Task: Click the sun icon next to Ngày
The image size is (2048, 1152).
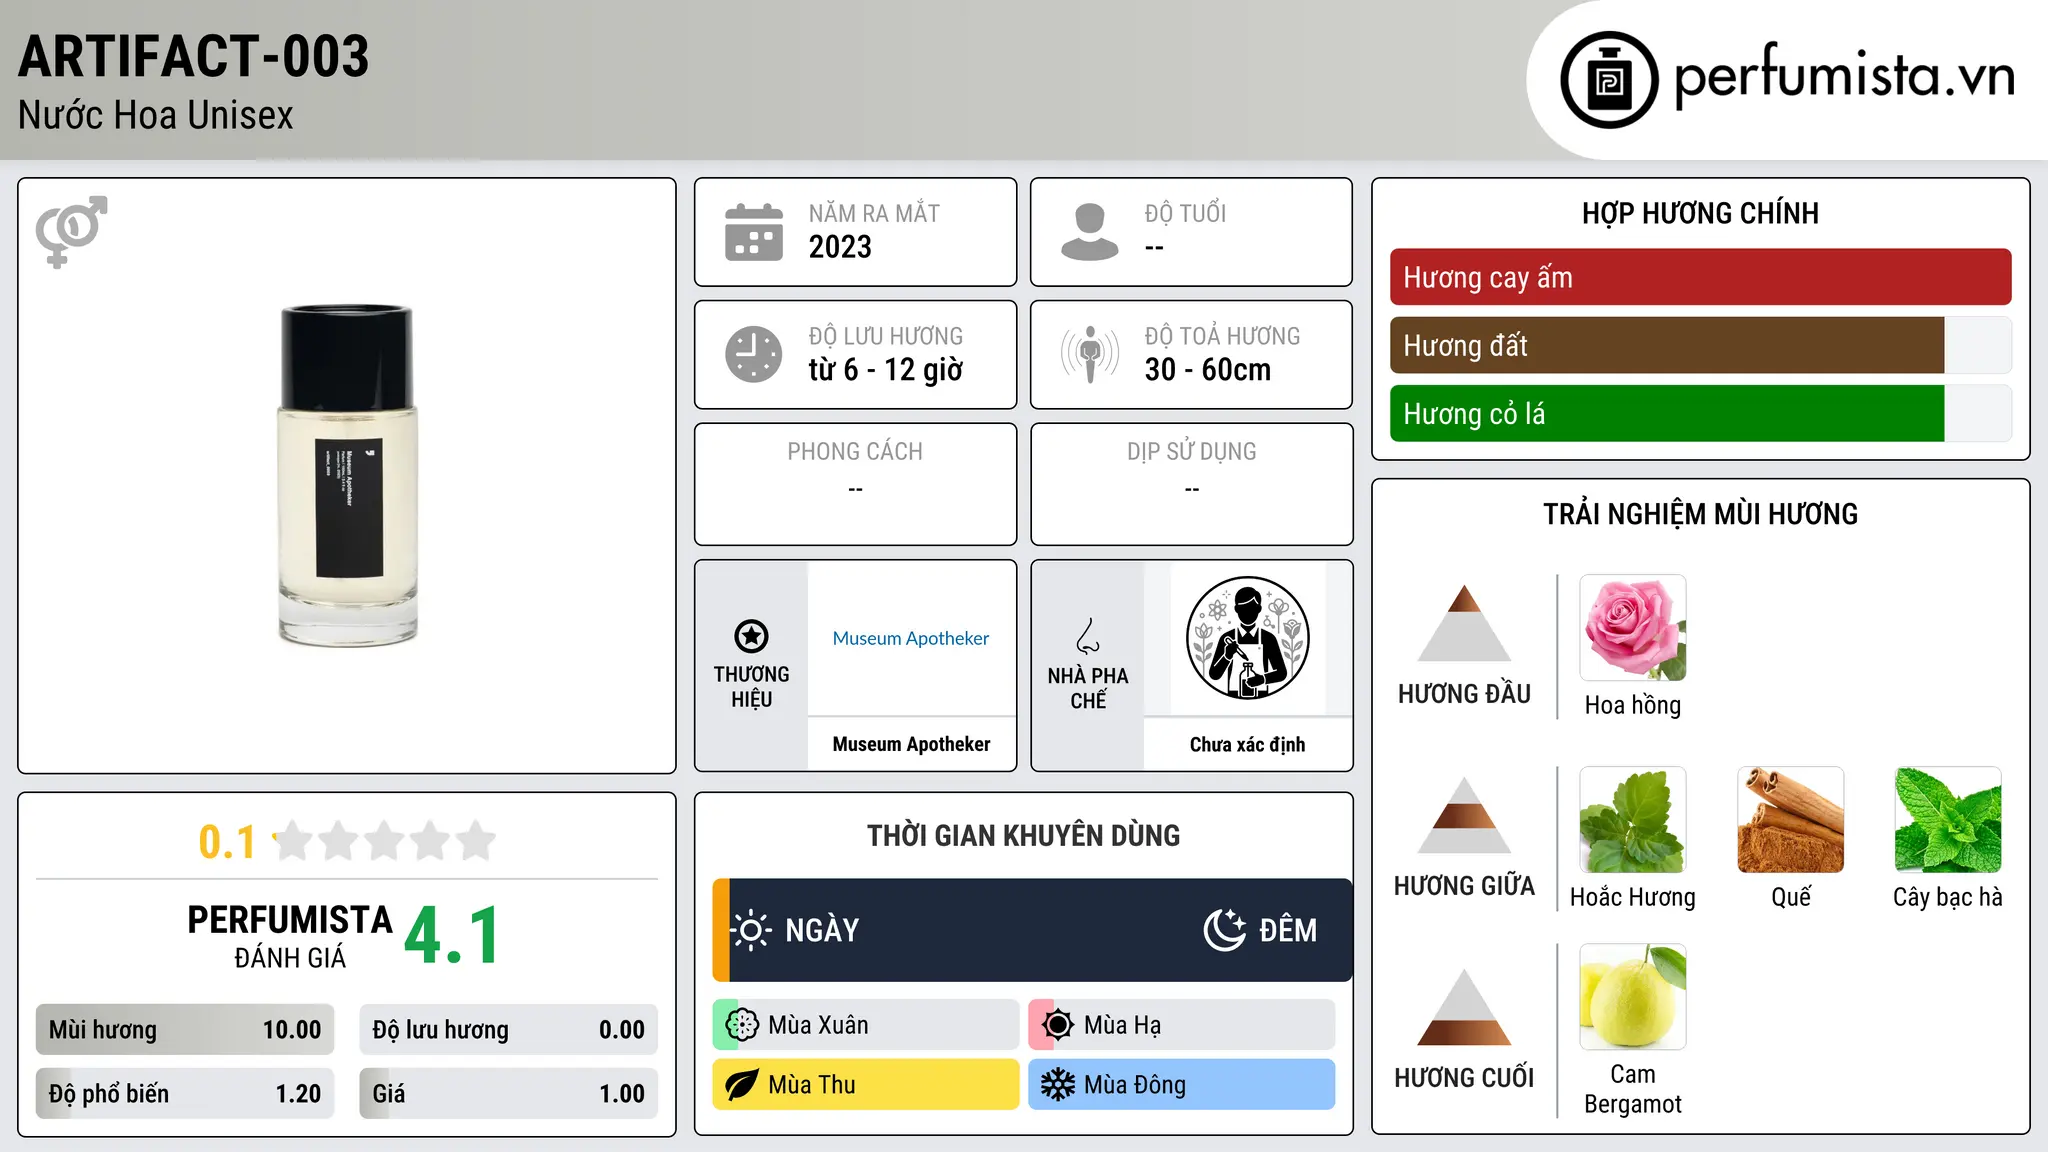Action: click(750, 930)
